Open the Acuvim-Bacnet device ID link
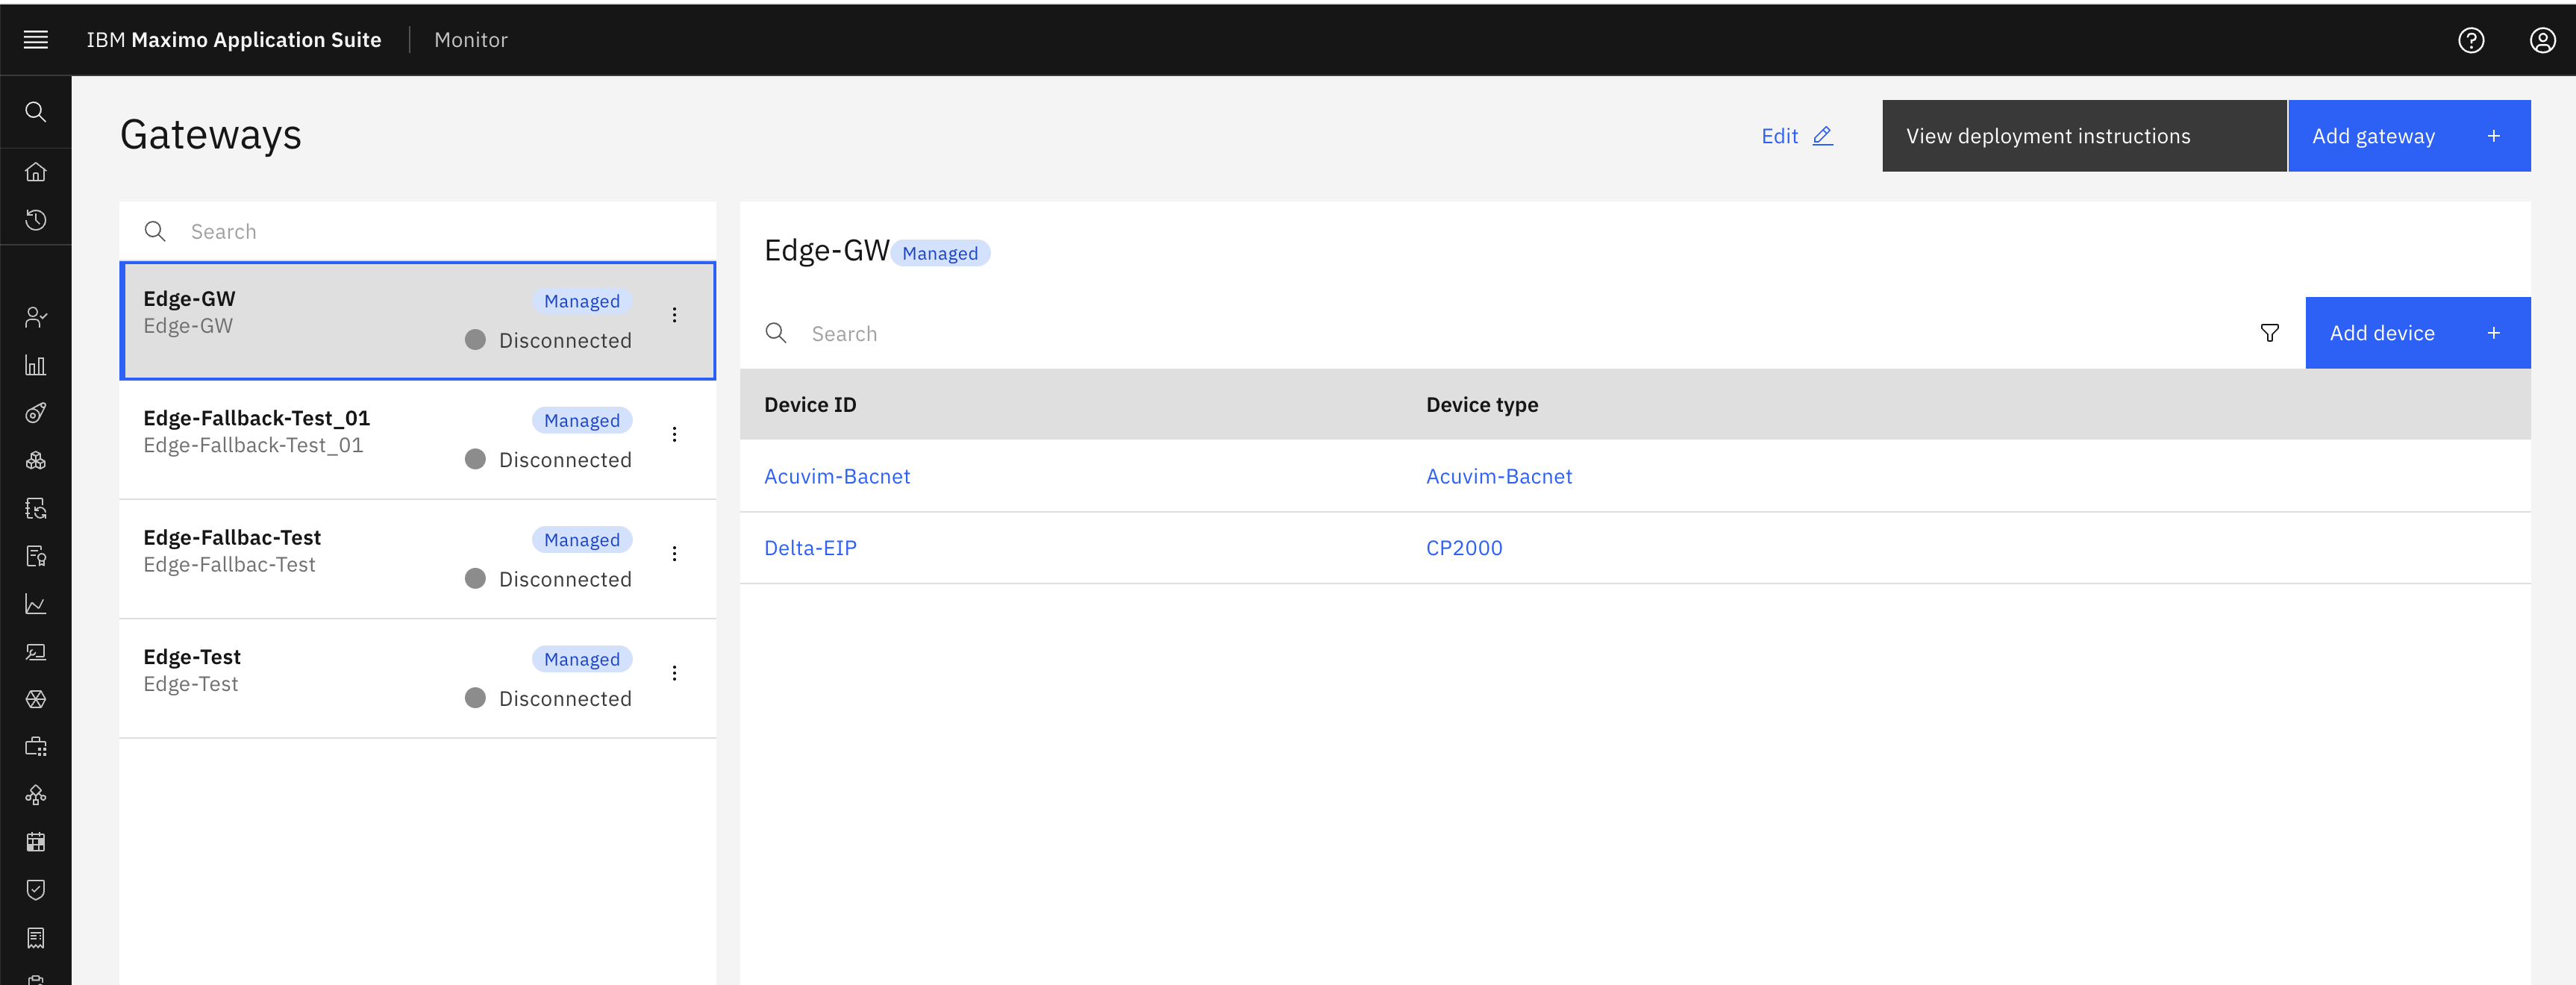 click(x=837, y=476)
